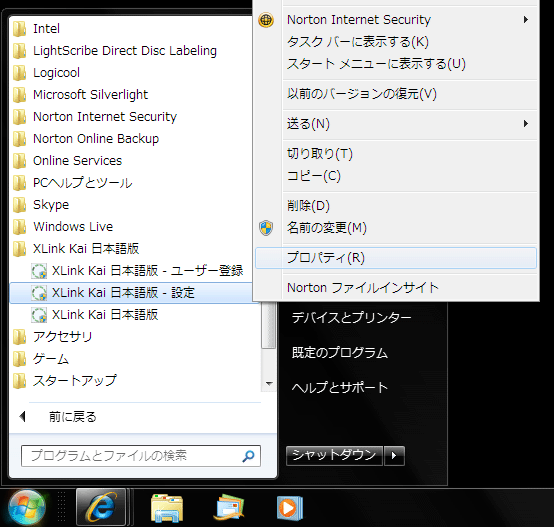This screenshot has height=527, width=554.
Task: Choose スタート メニューに表示する(U)
Action: click(396, 64)
